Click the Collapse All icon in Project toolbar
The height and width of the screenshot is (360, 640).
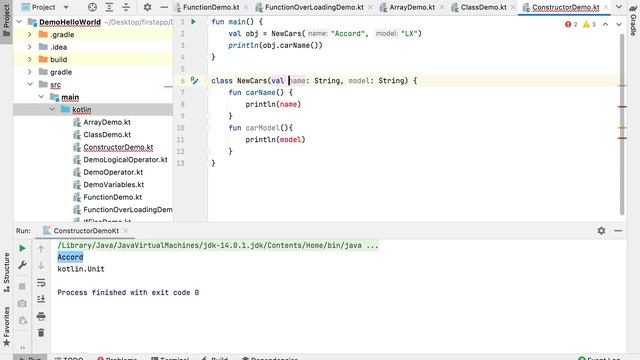[126, 7]
